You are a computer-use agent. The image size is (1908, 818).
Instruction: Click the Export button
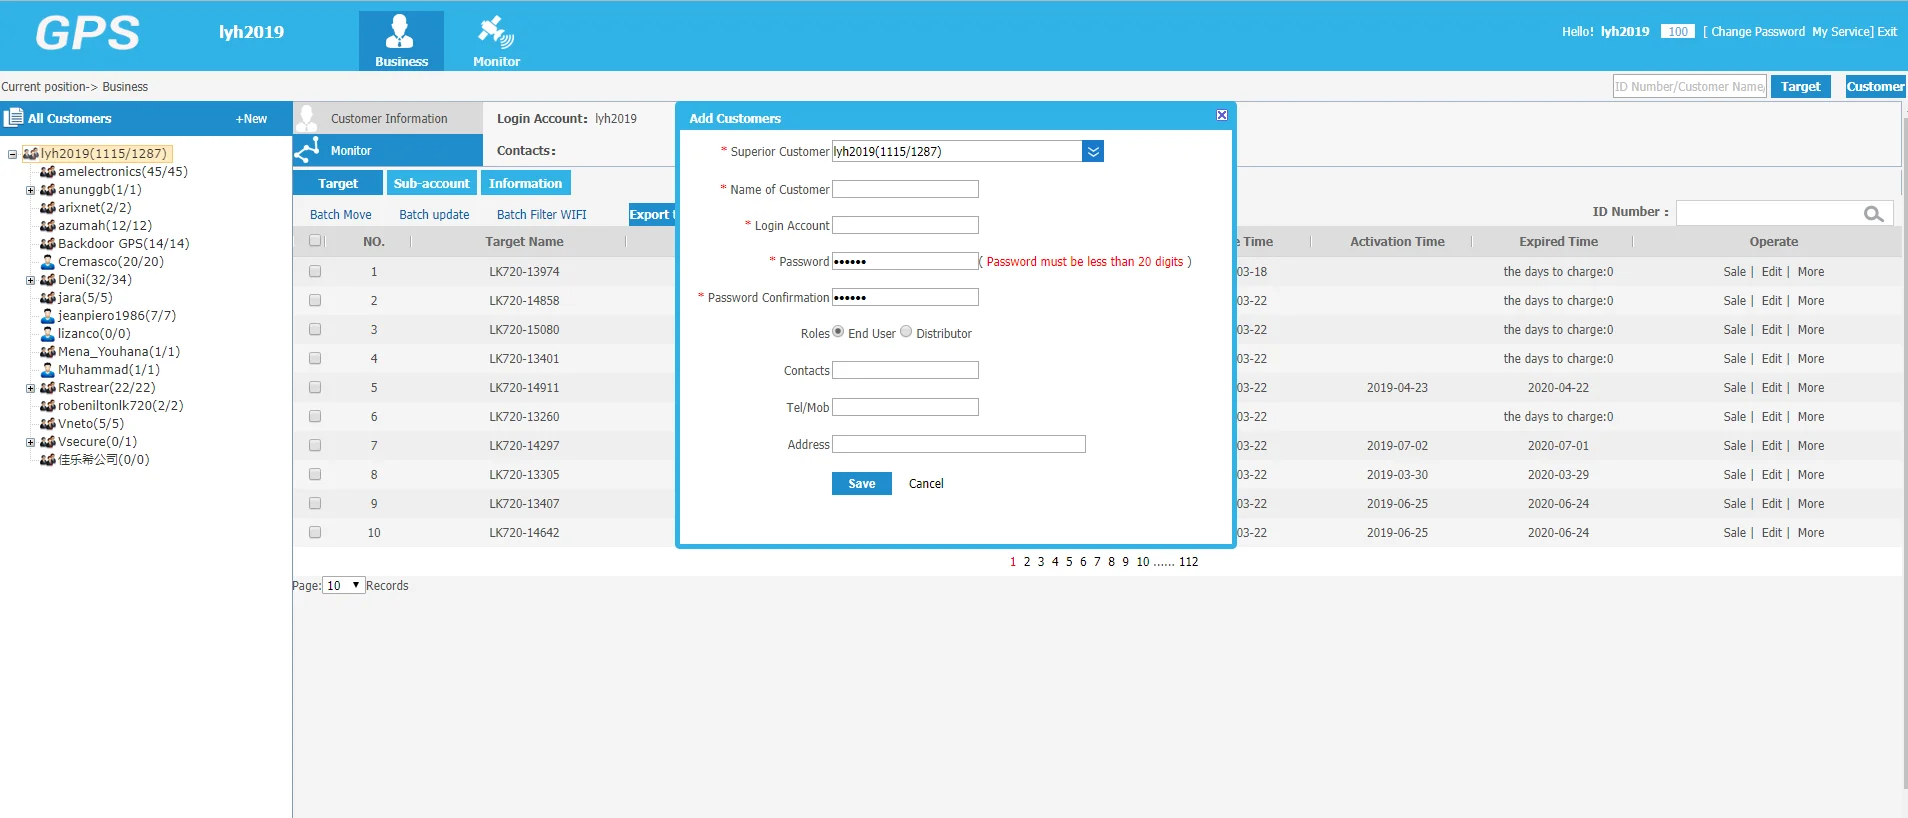652,214
